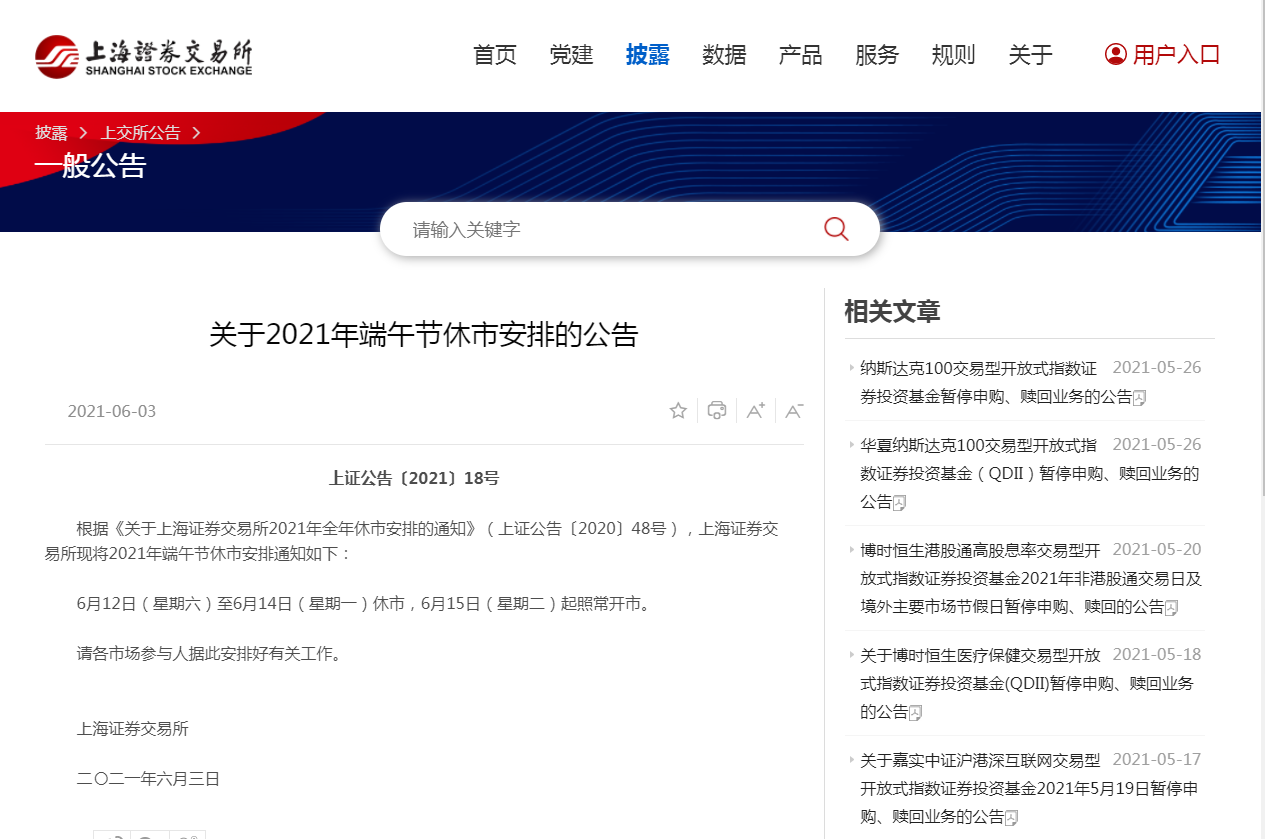Viewport: 1265px width, 839px height.
Task: Click 上交所公告 in the breadcrumb trail
Action: pos(140,132)
